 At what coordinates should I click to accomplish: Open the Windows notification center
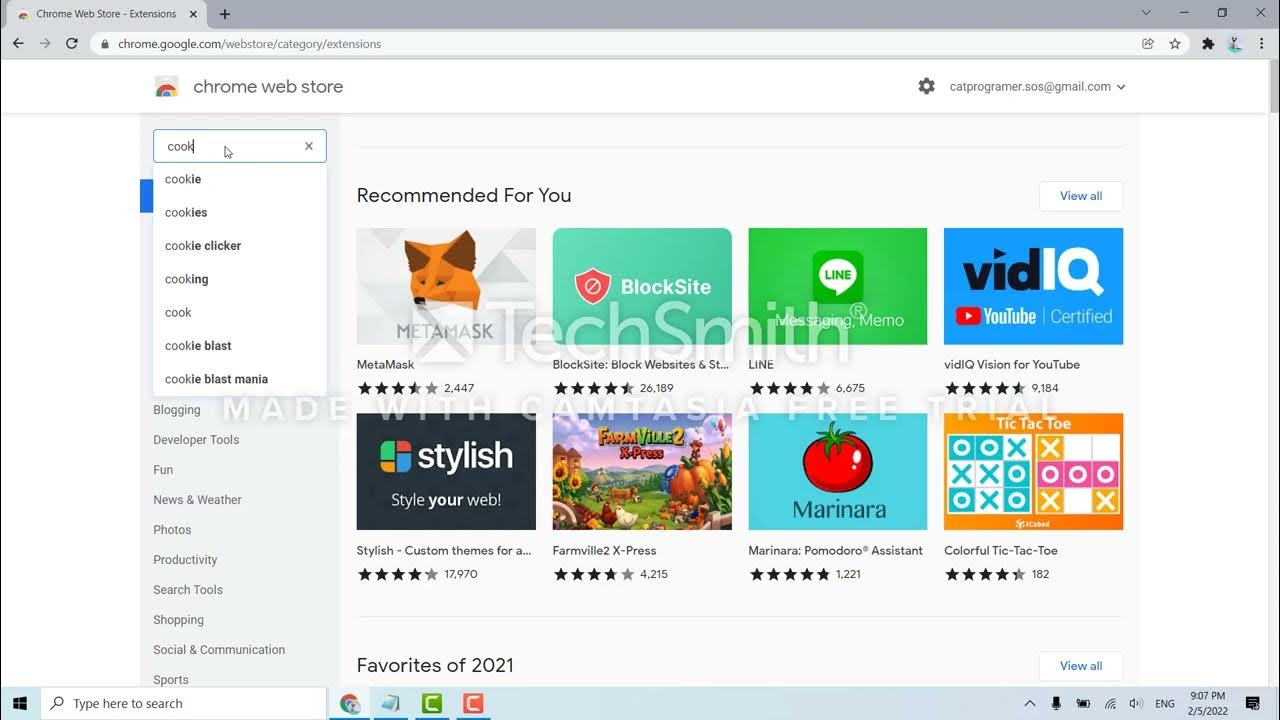pyautogui.click(x=1253, y=703)
